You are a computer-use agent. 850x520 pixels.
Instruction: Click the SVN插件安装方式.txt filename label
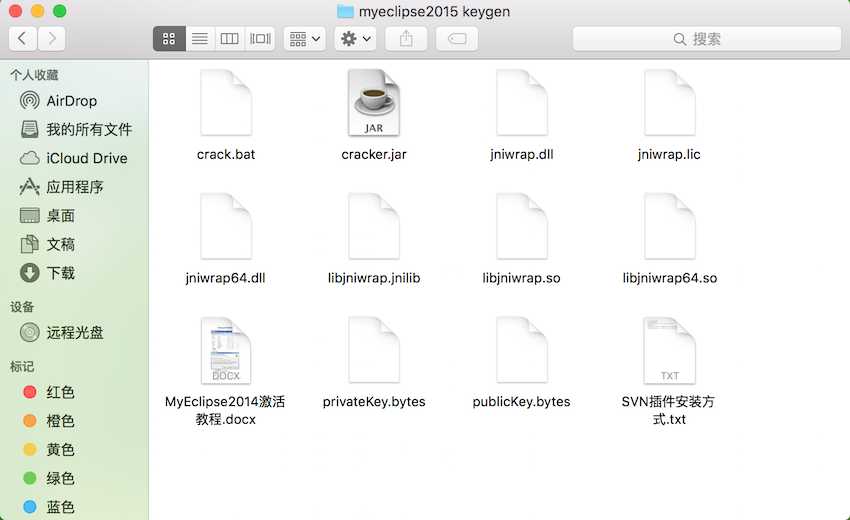(669, 410)
